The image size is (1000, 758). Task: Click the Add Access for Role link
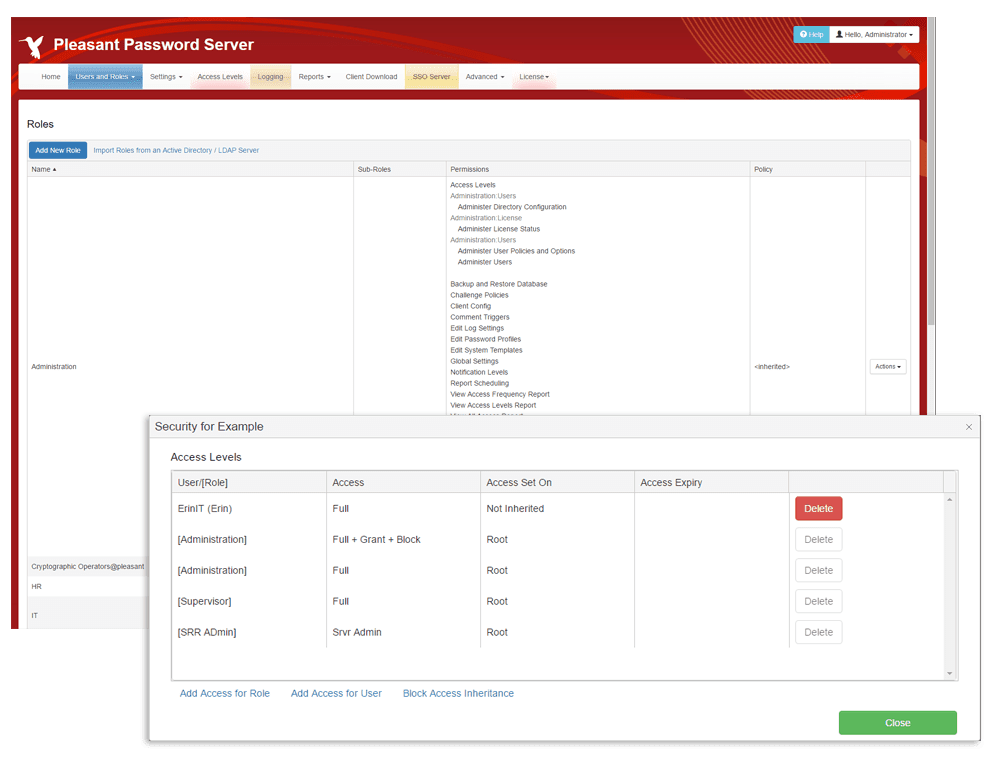[x=224, y=694]
